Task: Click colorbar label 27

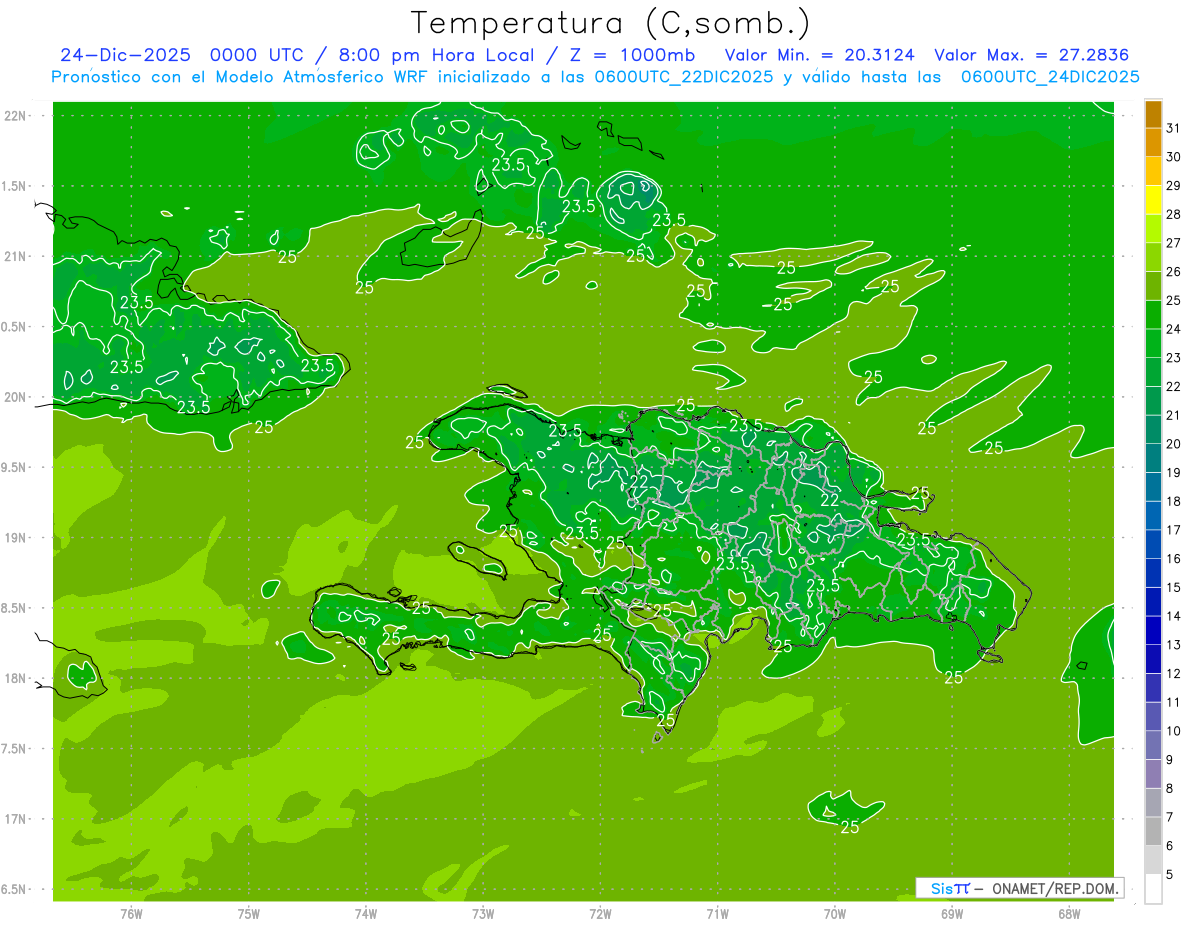Action: [1173, 243]
